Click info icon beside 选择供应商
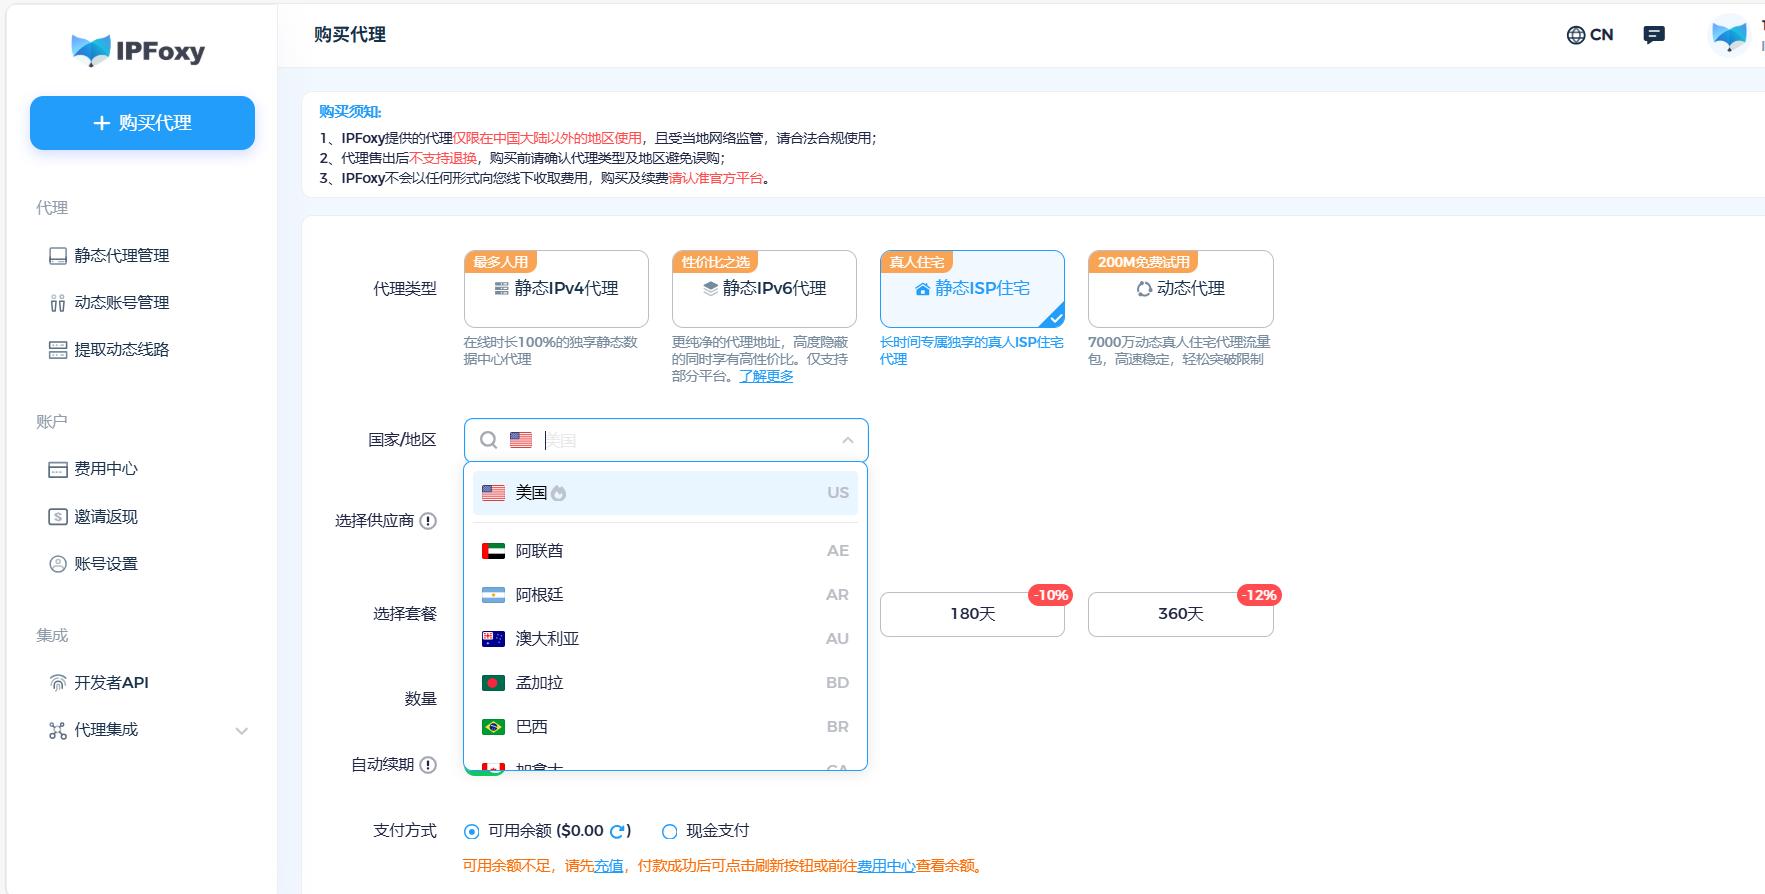The height and width of the screenshot is (894, 1765). (428, 521)
